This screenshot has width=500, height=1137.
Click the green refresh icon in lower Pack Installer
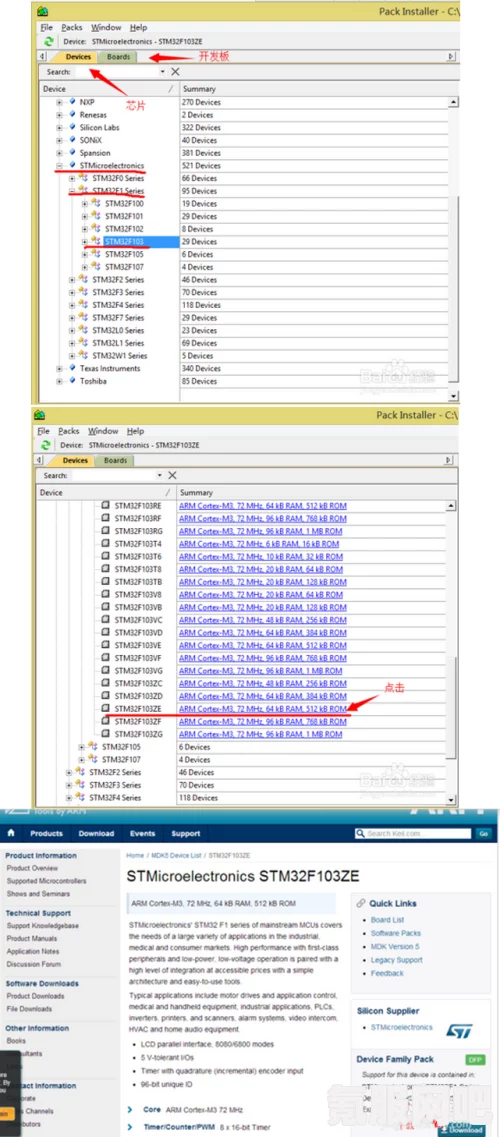[x=46, y=445]
